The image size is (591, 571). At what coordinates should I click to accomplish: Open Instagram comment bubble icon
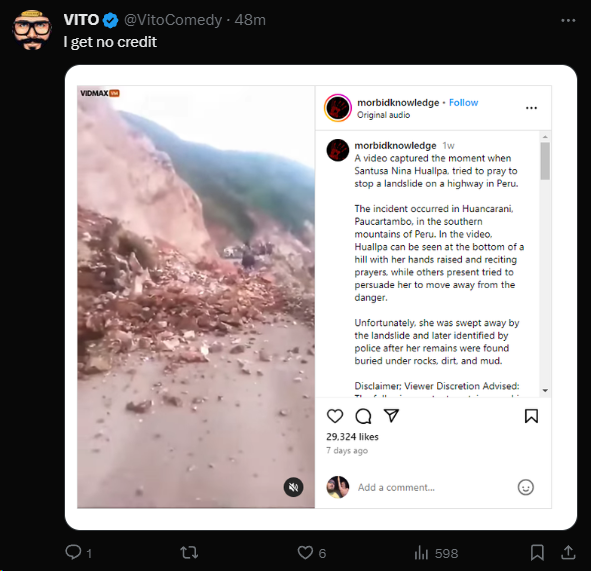(363, 416)
